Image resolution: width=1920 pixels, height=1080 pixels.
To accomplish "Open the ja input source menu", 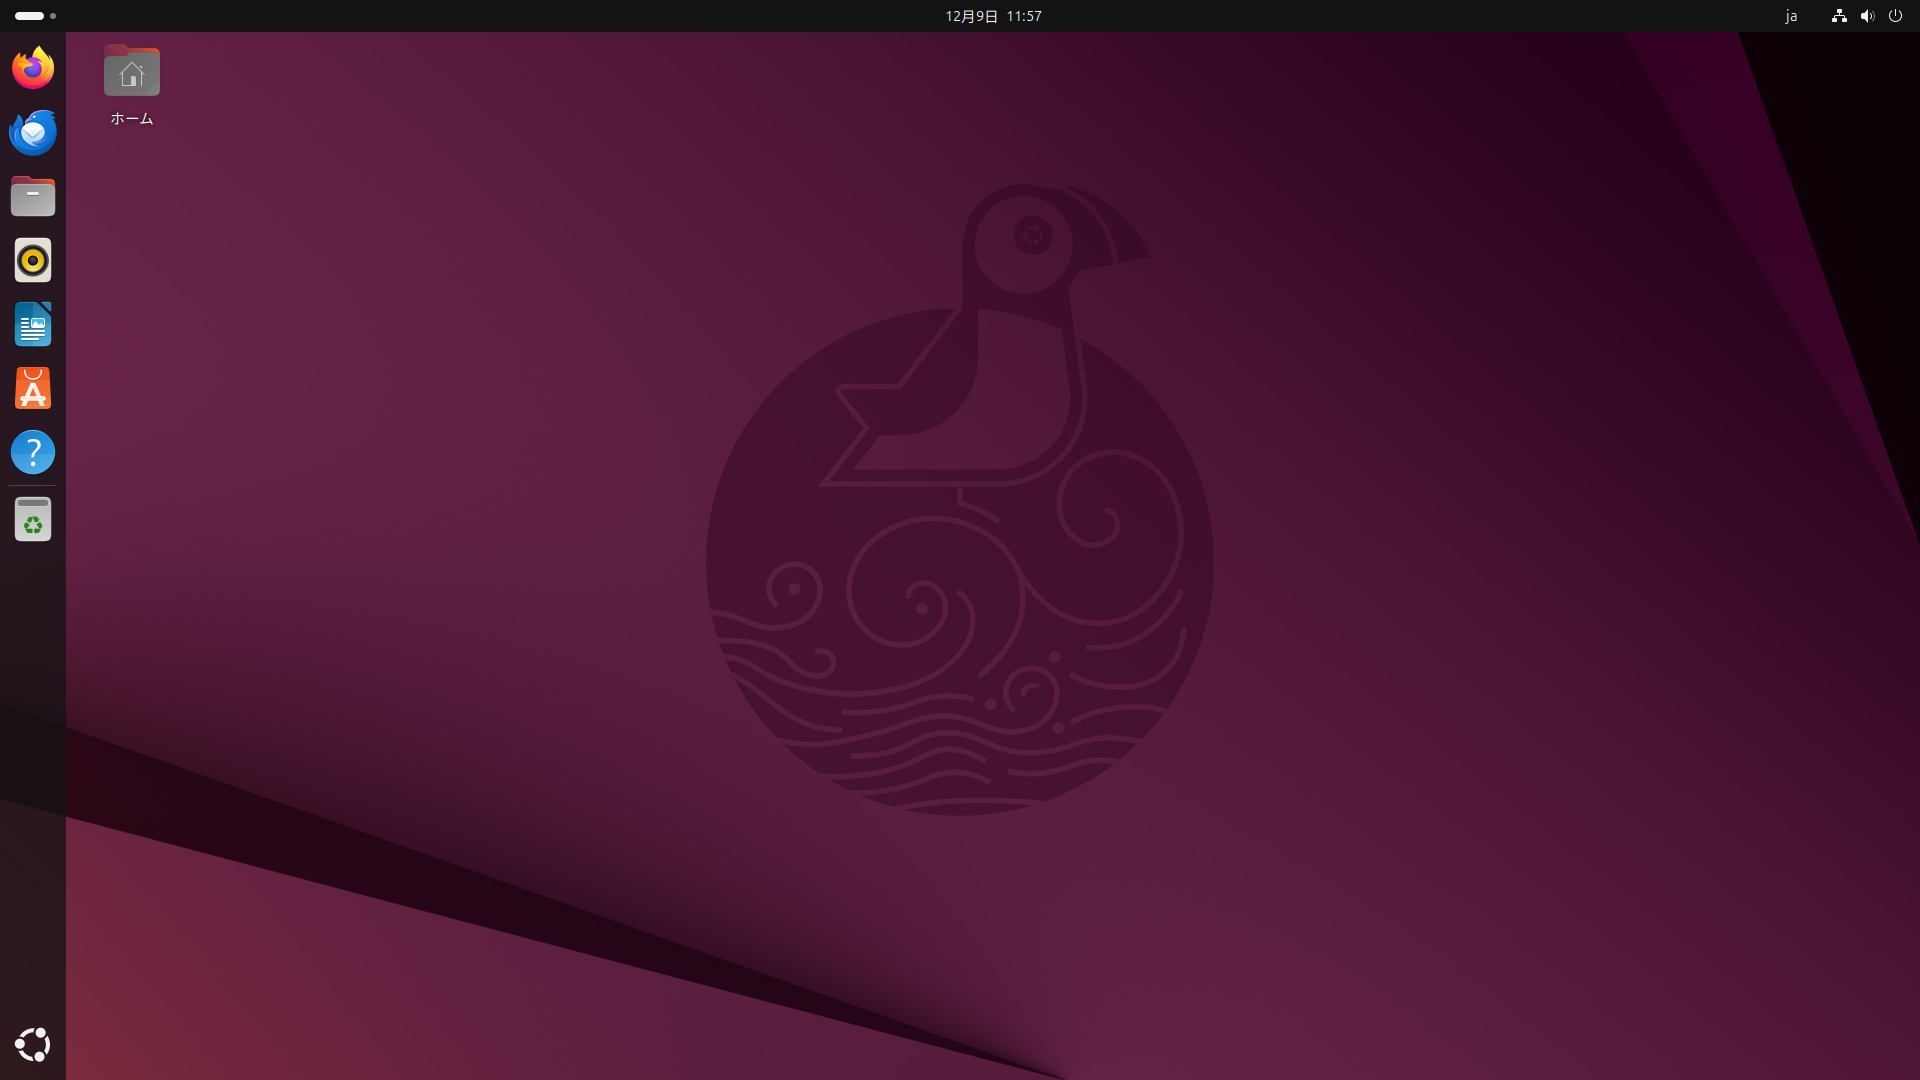I will pos(1791,16).
